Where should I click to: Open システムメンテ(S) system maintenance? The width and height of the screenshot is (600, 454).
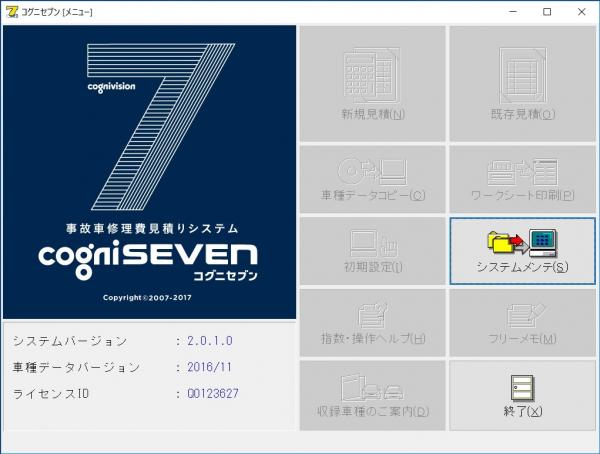click(523, 251)
